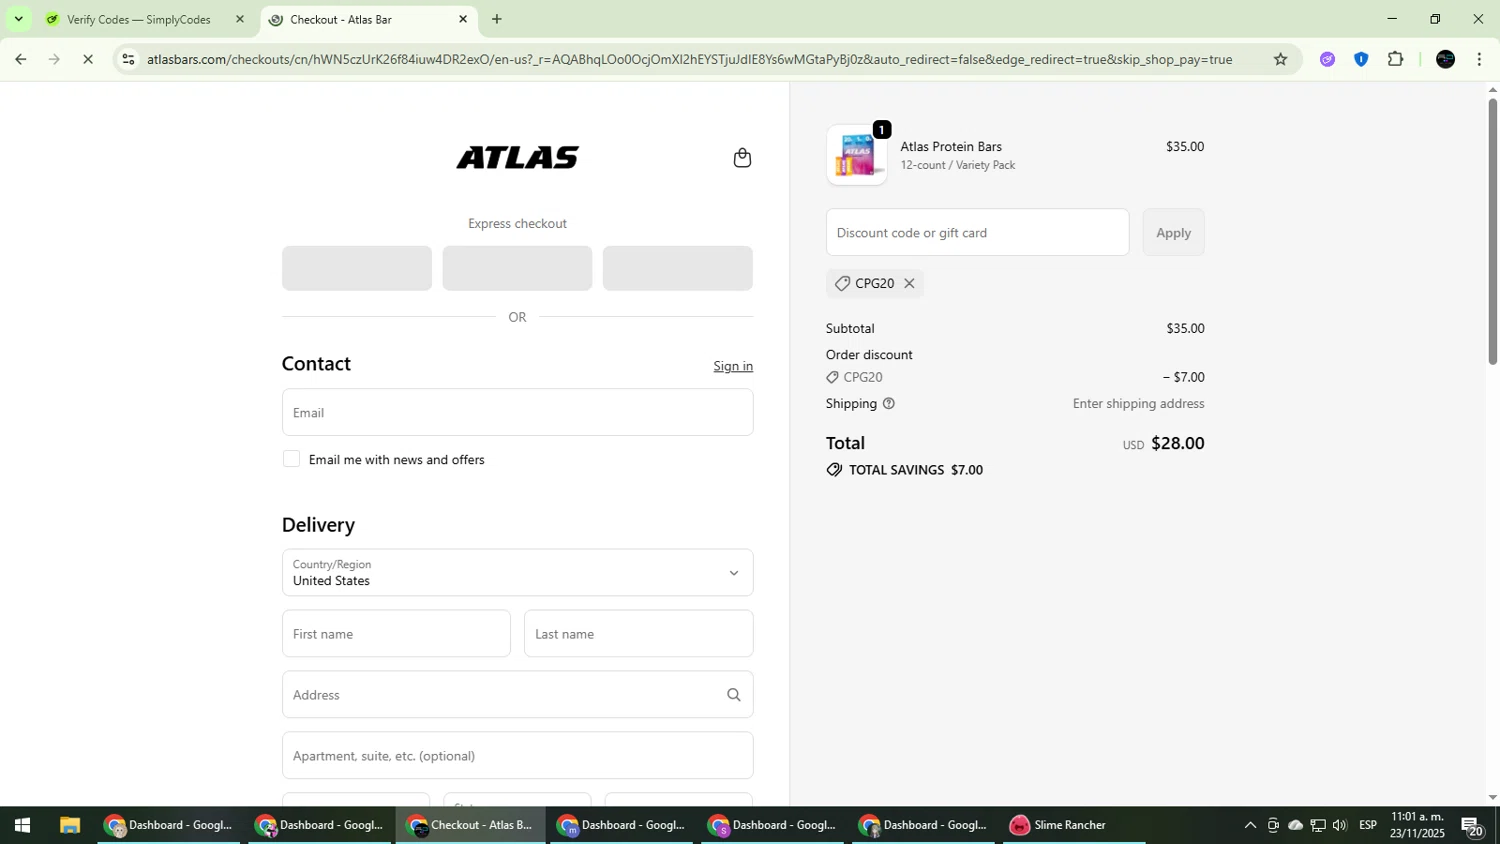View site information icon in address bar
1500x844 pixels.
[128, 59]
